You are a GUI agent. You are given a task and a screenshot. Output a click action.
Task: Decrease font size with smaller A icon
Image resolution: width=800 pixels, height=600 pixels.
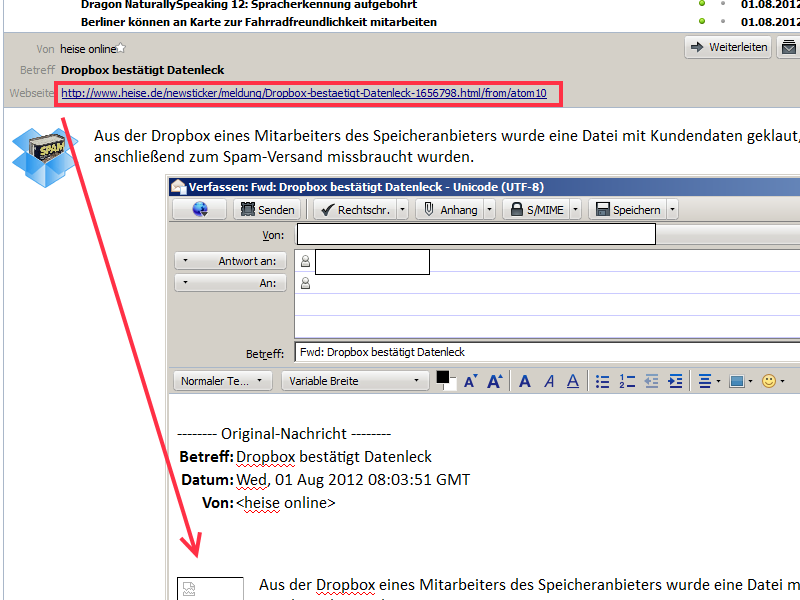470,381
